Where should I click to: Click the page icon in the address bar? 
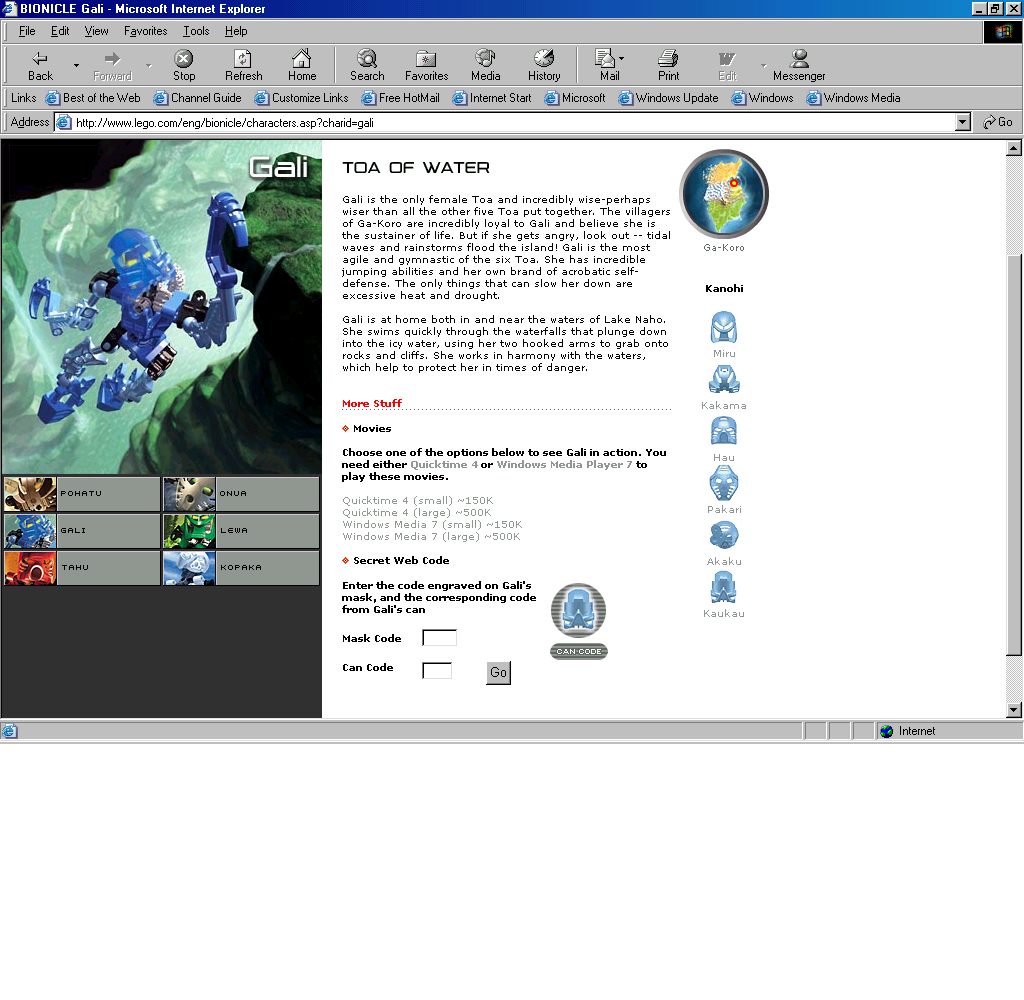coord(63,122)
